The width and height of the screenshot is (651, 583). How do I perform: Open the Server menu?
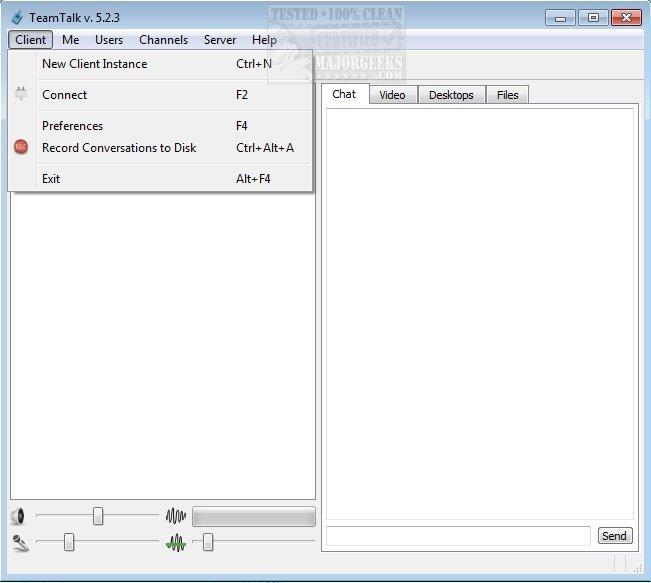(220, 40)
